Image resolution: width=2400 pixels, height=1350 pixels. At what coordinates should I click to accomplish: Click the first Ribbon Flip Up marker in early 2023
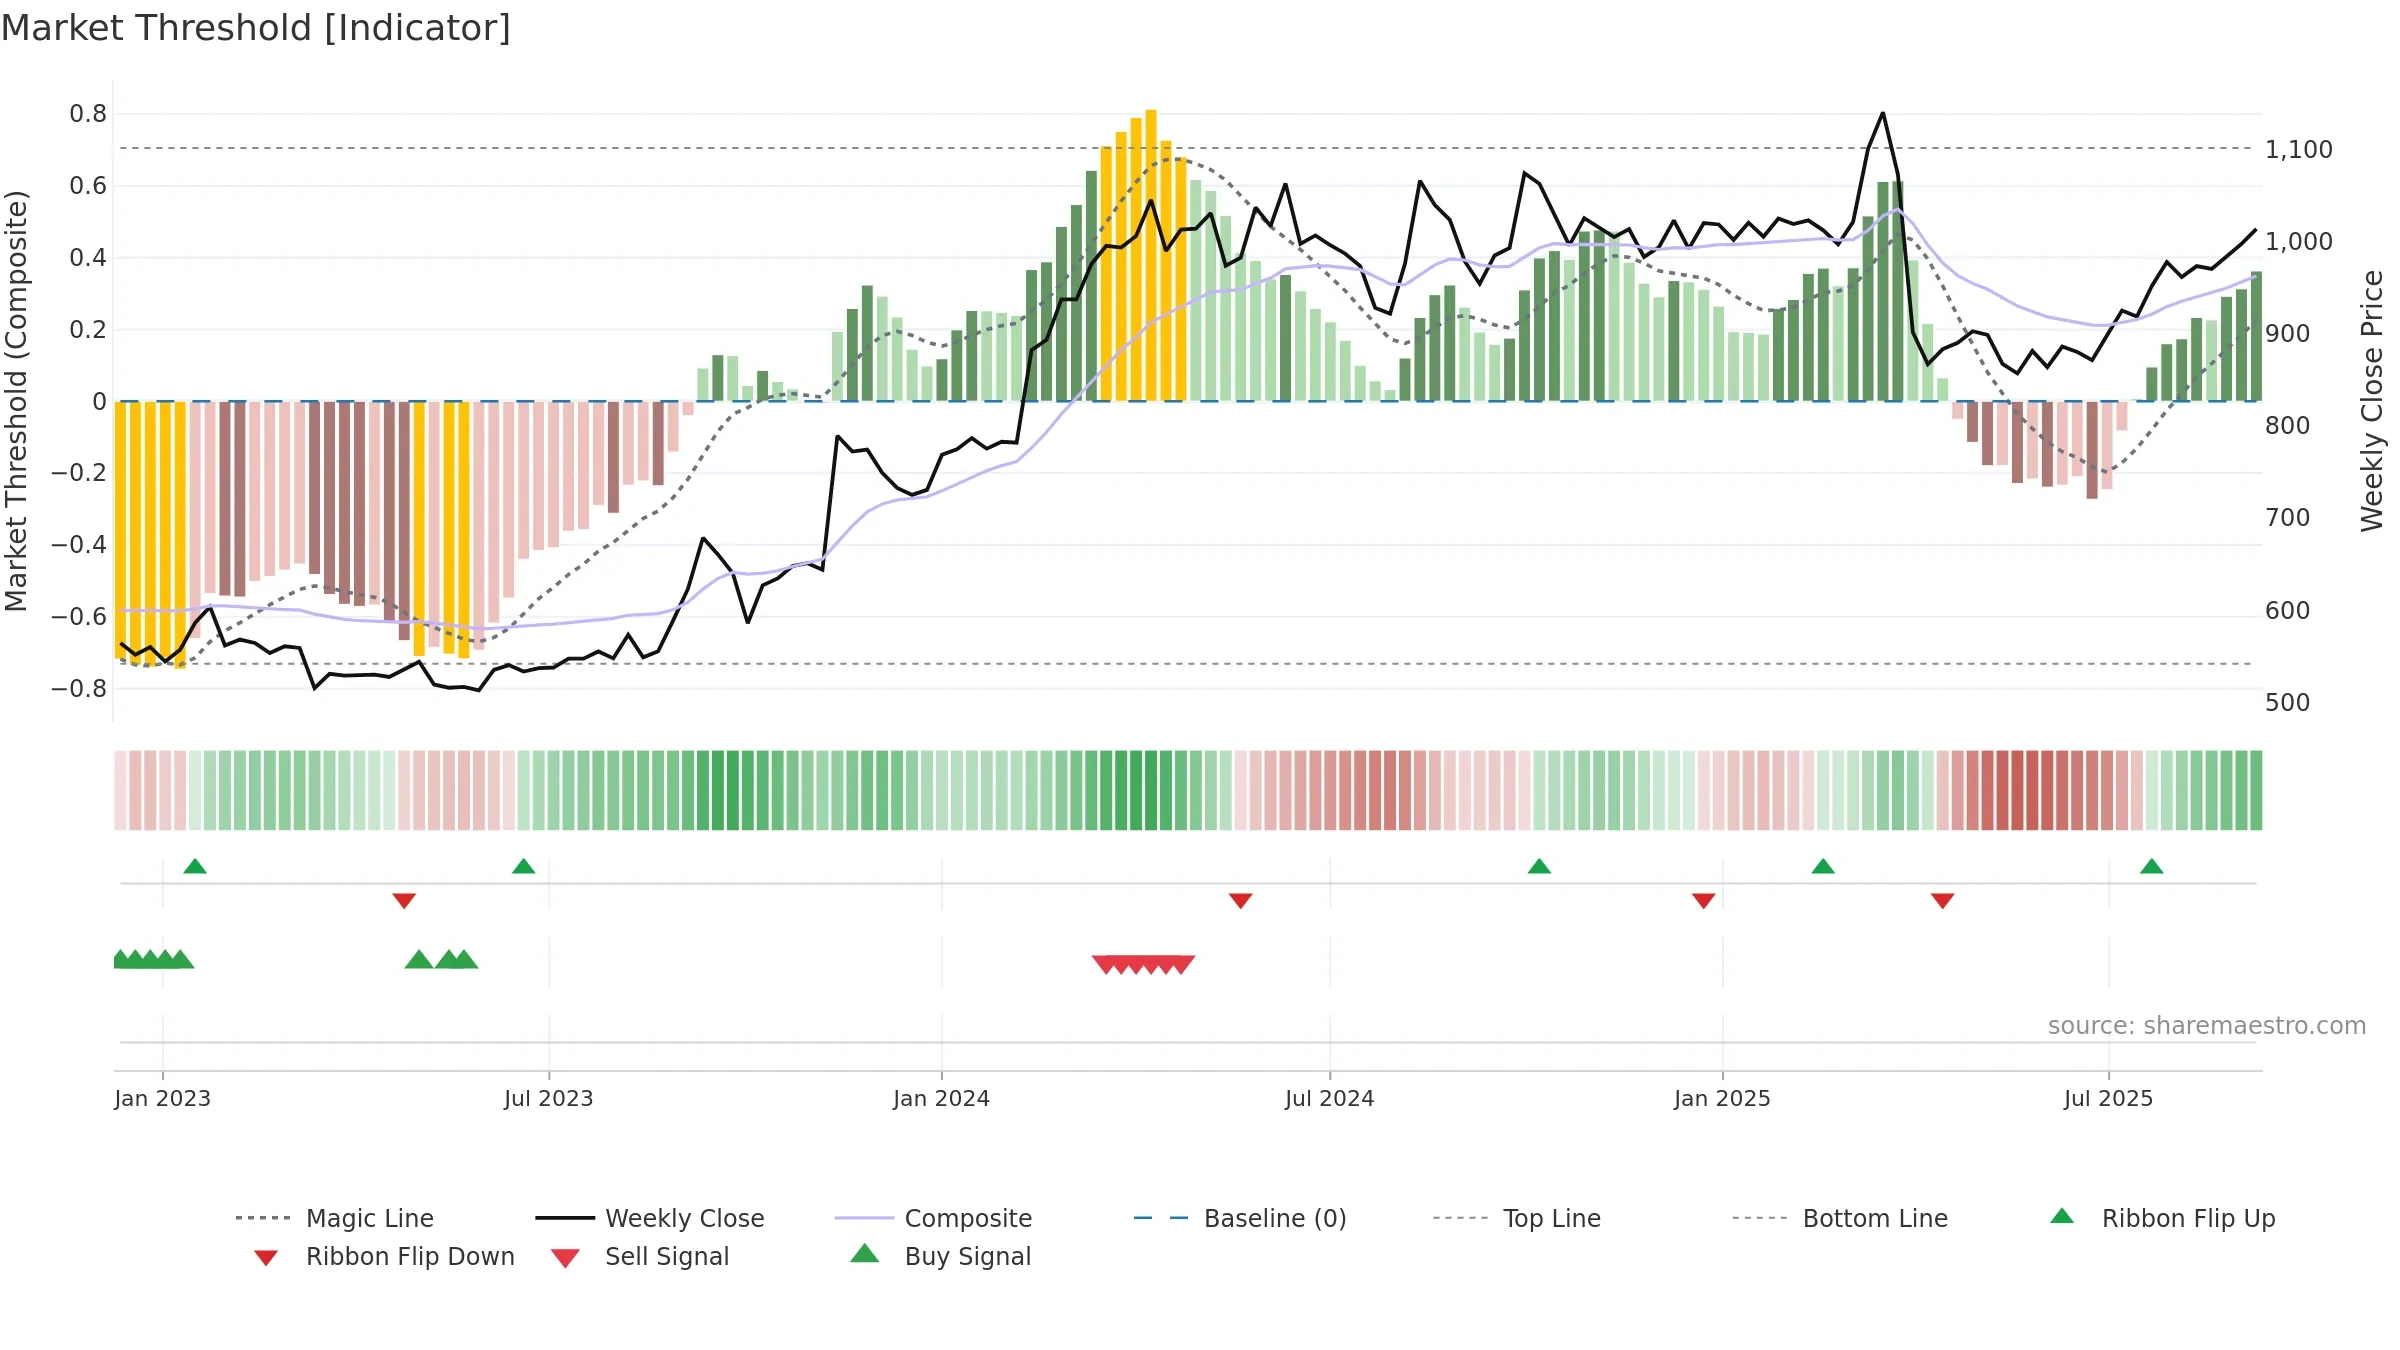[x=195, y=866]
